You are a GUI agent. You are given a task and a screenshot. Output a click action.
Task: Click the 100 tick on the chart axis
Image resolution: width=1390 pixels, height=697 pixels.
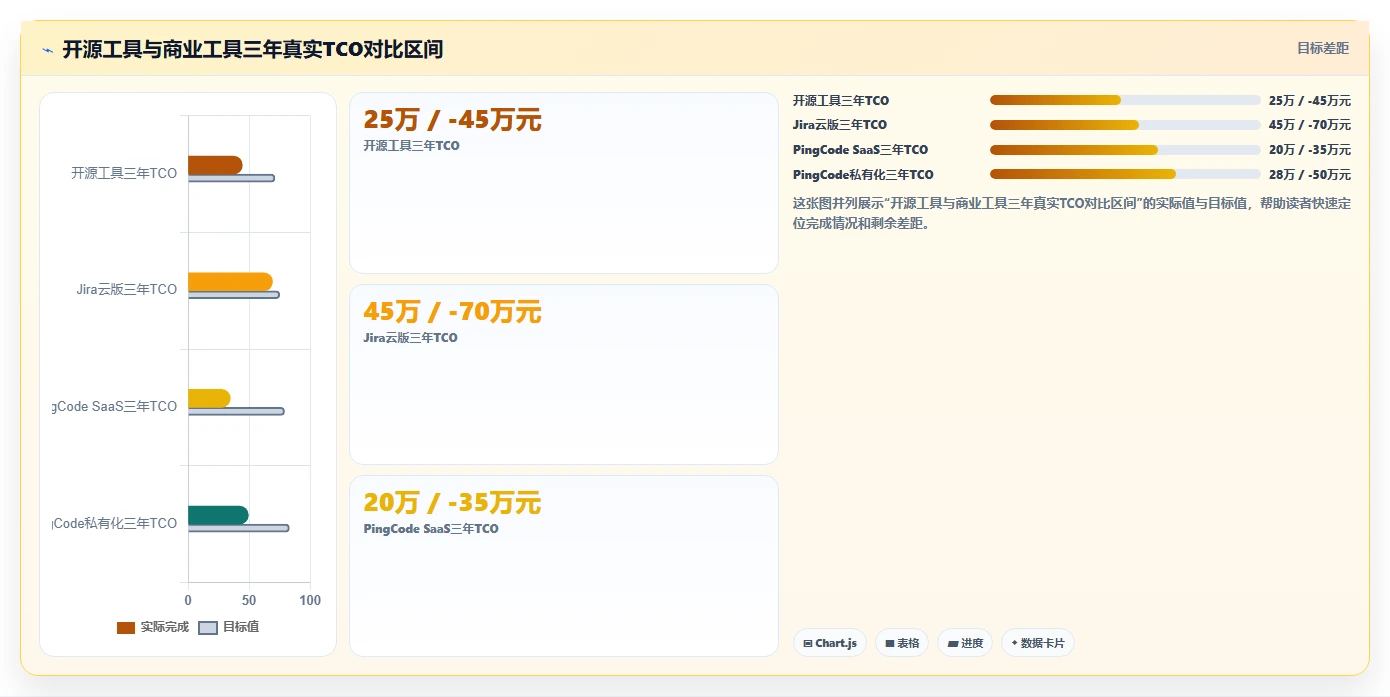click(x=310, y=600)
